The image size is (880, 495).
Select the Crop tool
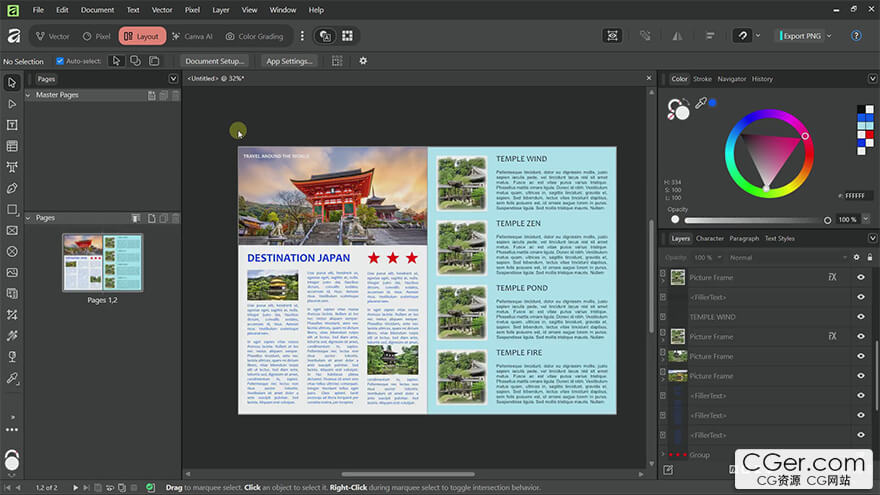12,314
